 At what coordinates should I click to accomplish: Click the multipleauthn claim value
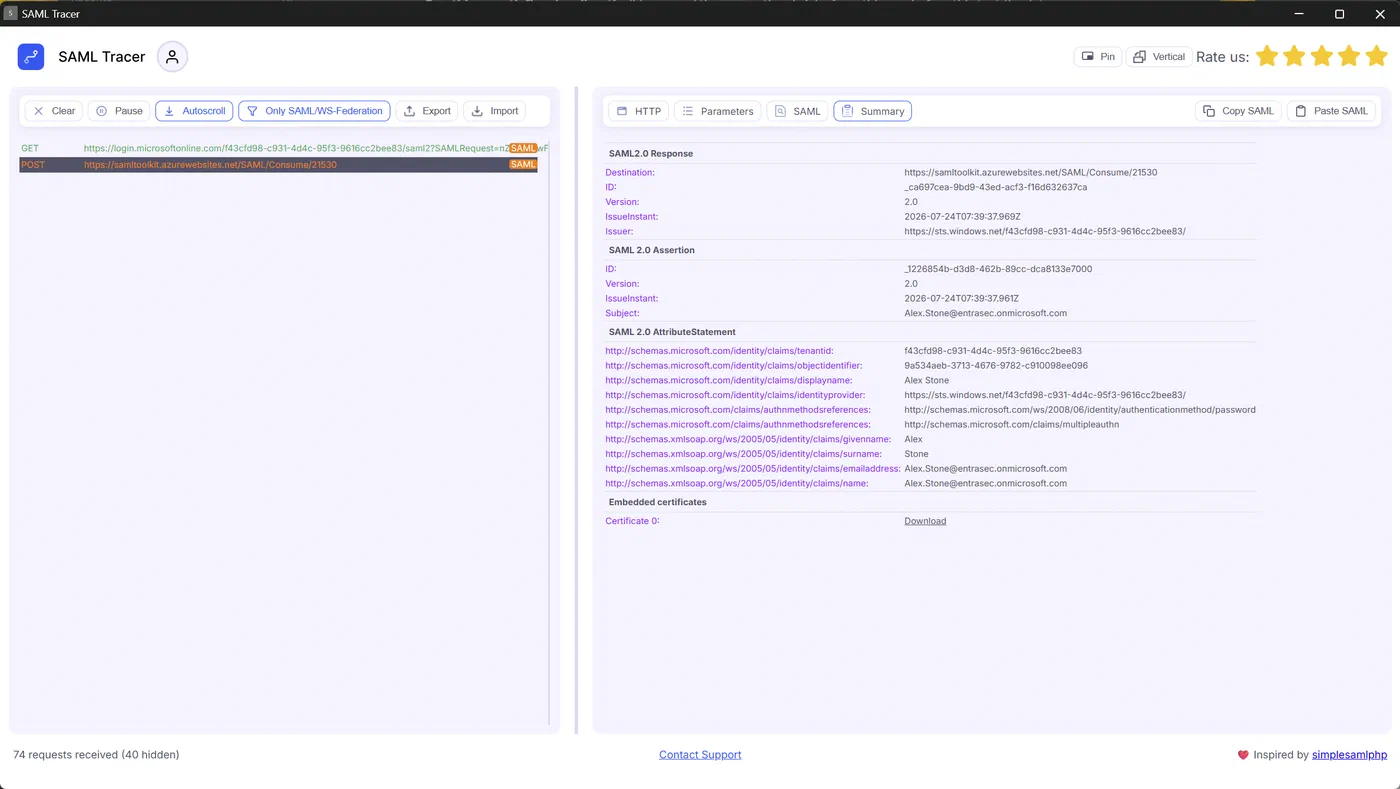tap(1012, 425)
